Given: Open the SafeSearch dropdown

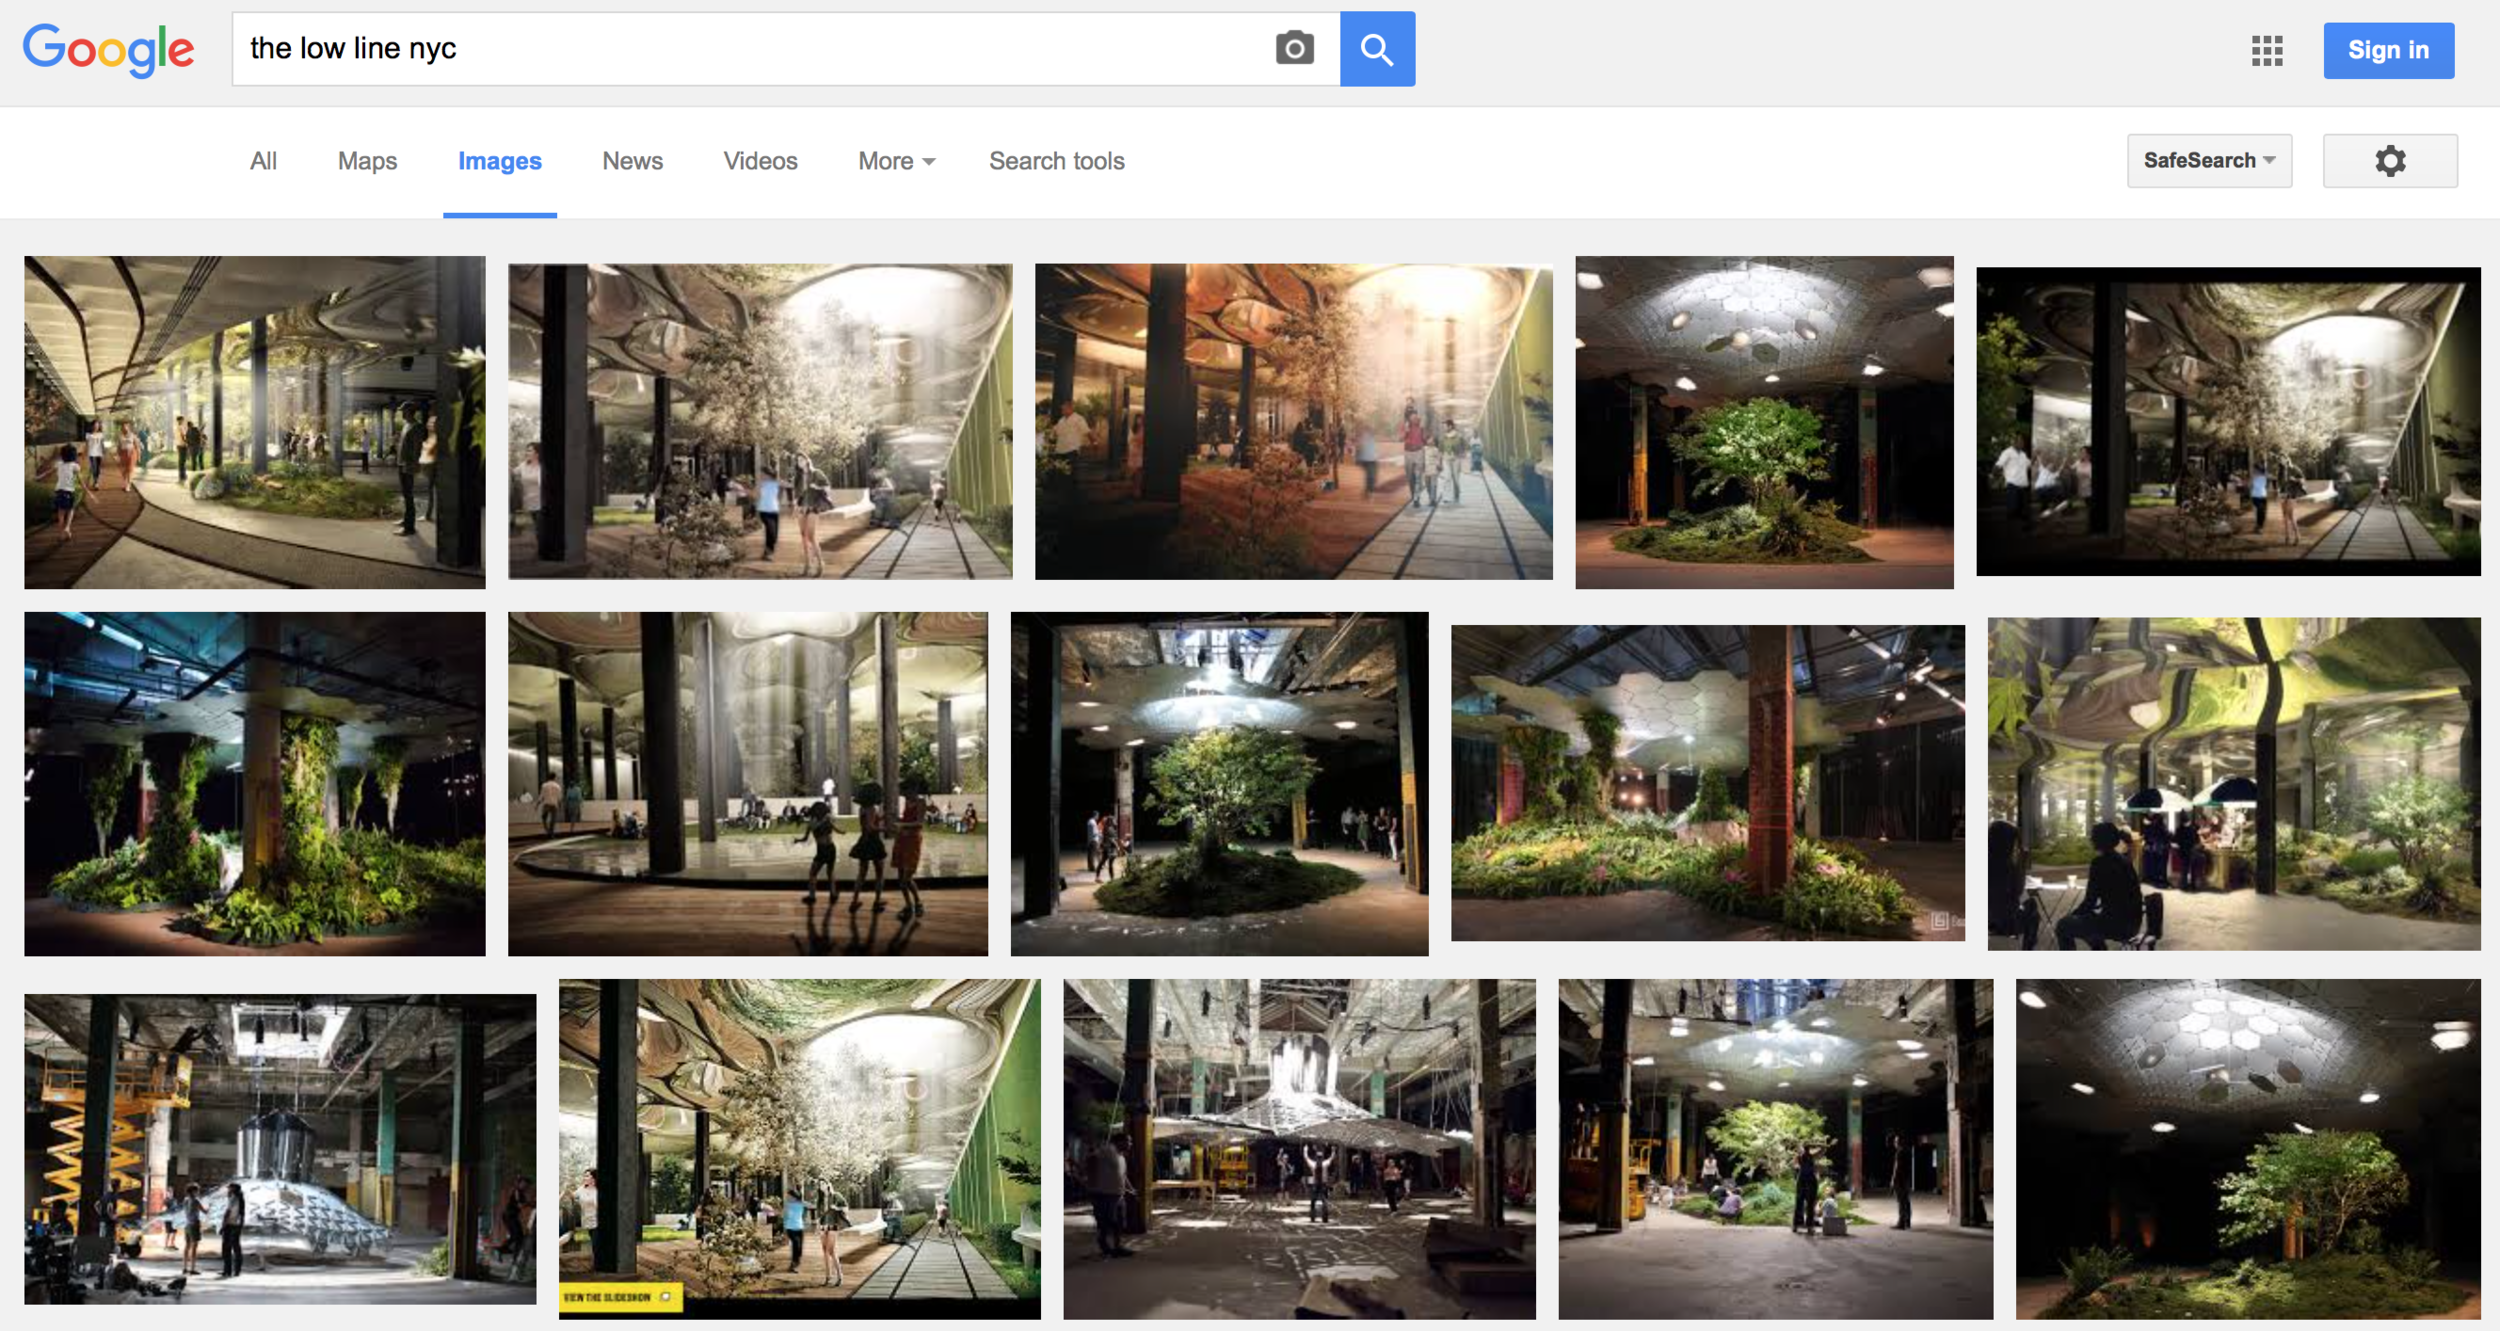Looking at the screenshot, I should [x=2209, y=161].
